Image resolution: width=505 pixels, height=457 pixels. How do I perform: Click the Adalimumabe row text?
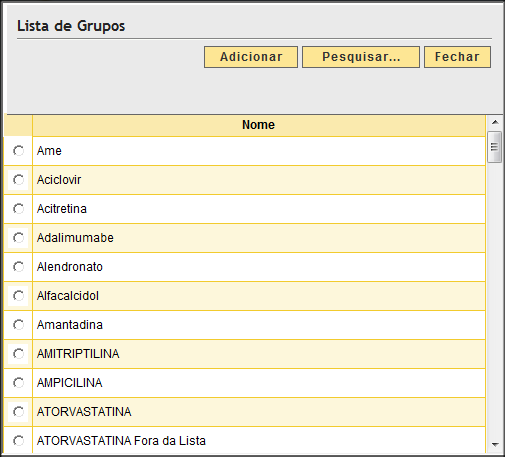coord(75,238)
